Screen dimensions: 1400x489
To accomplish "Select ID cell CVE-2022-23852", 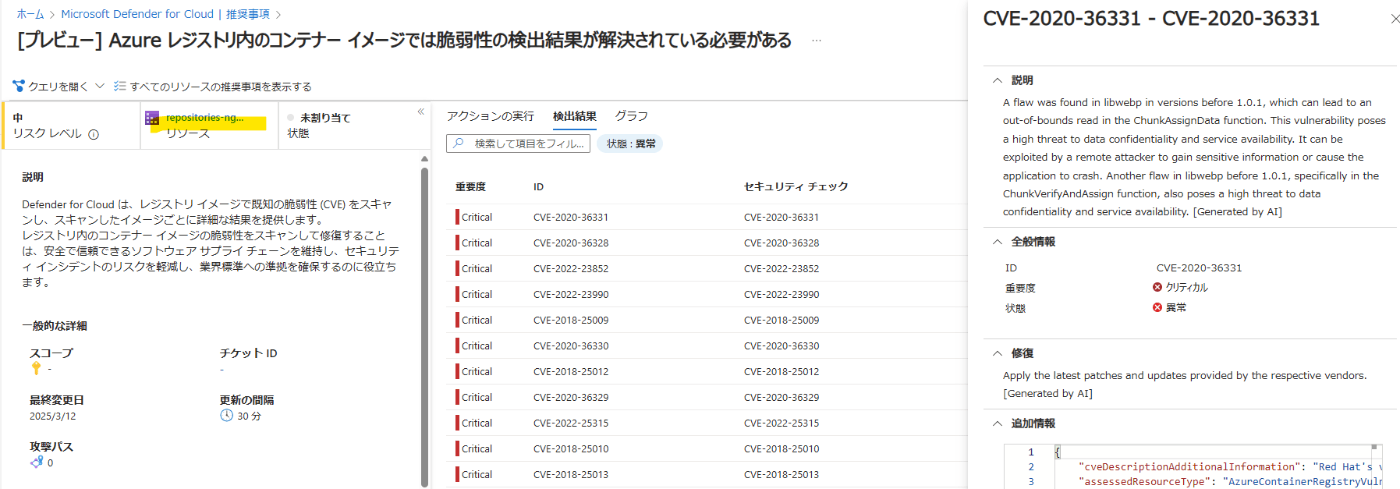I will pyautogui.click(x=571, y=268).
